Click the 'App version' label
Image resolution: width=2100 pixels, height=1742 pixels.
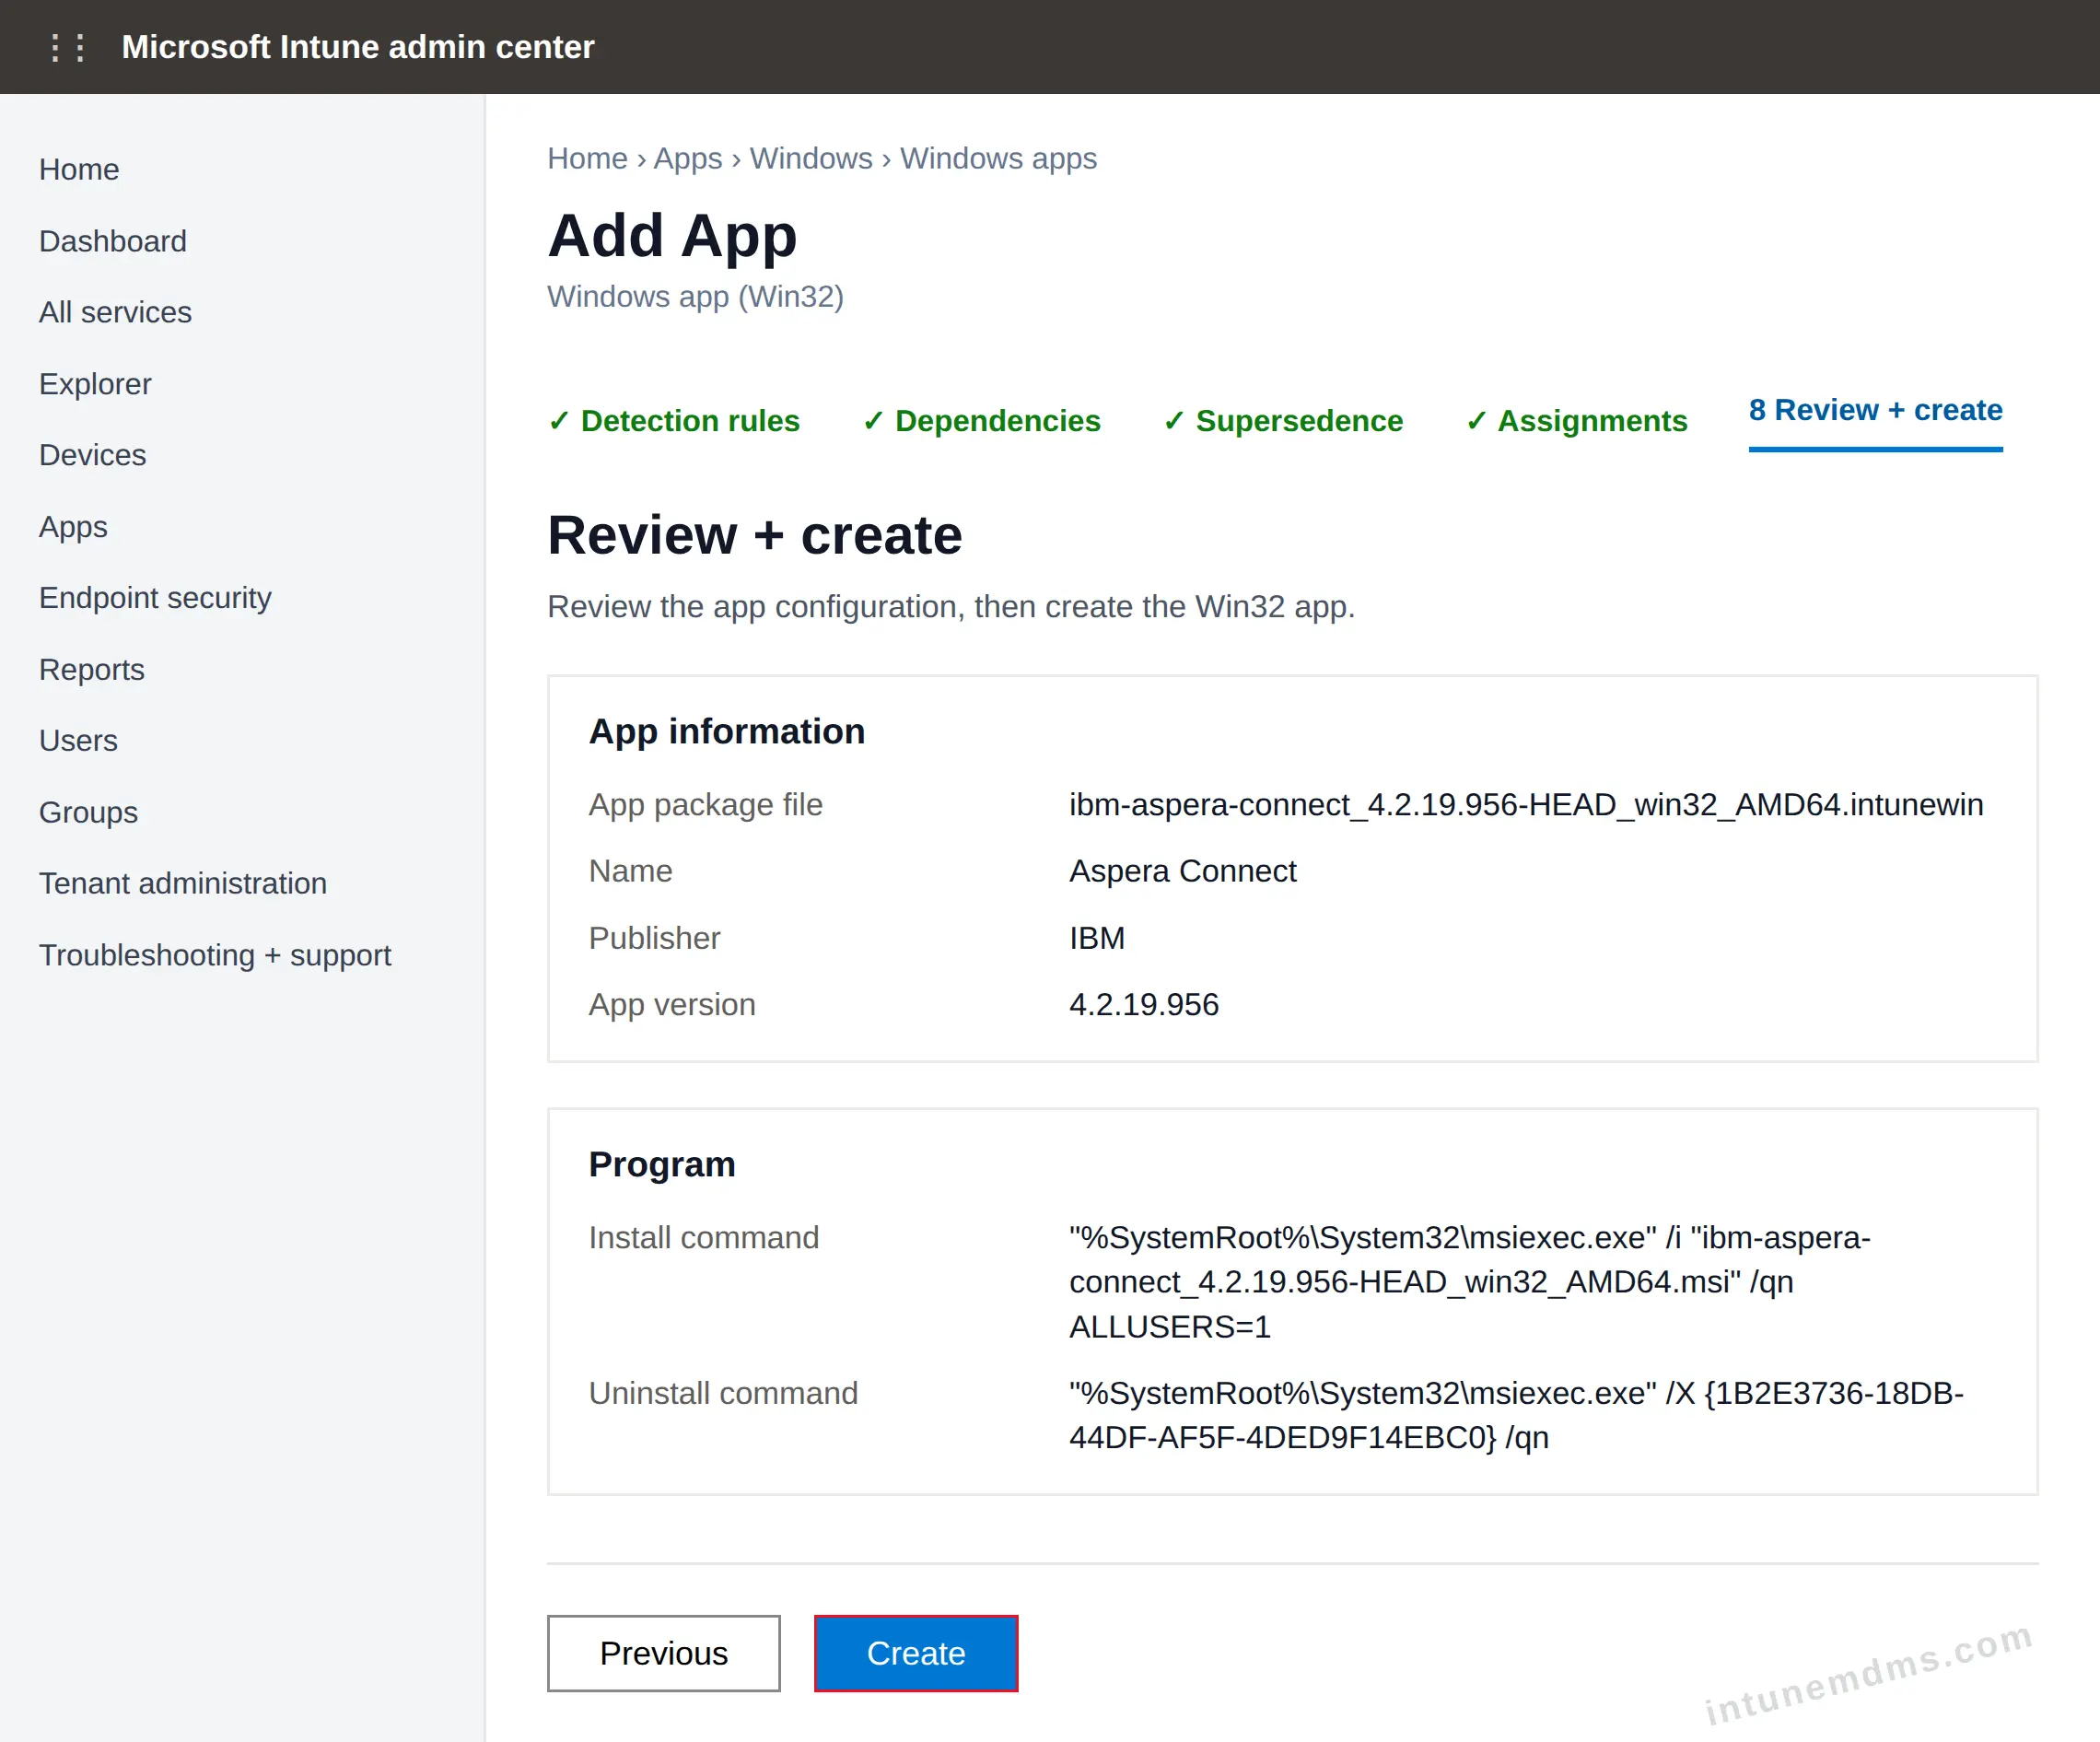(x=672, y=1004)
